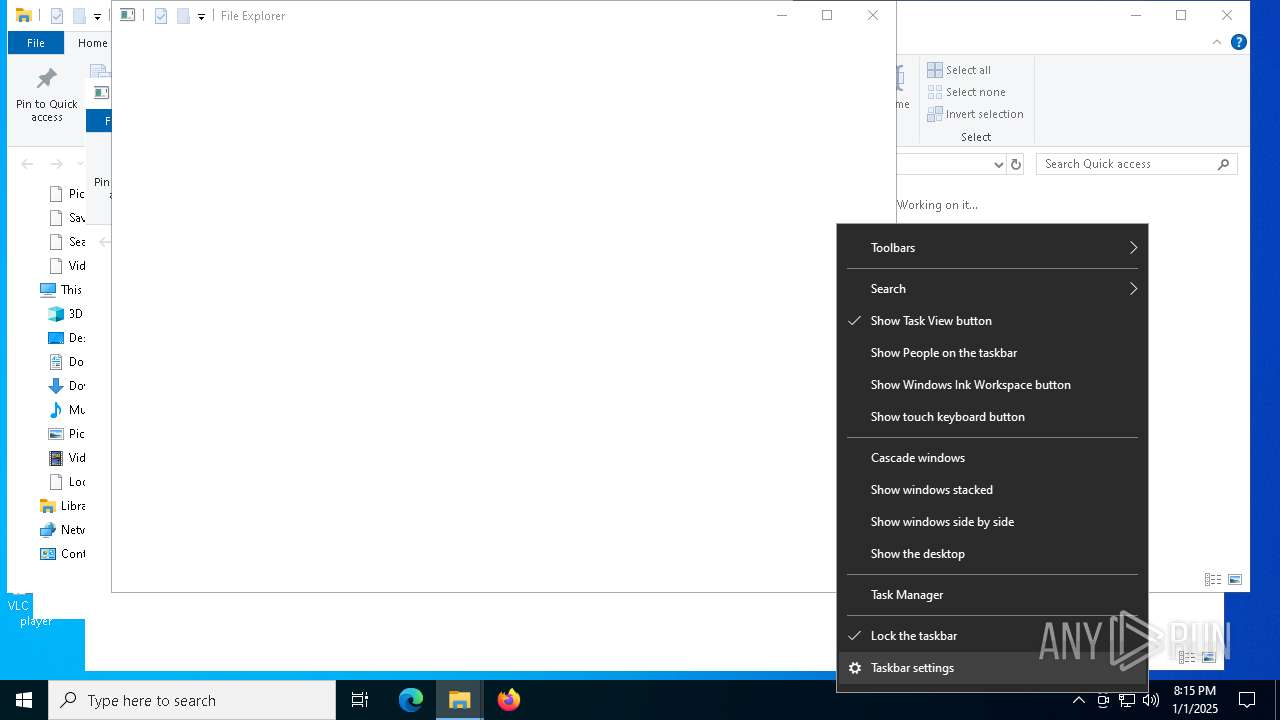Open Taskbar settings from the menu
The width and height of the screenshot is (1280, 720).
tap(992, 668)
